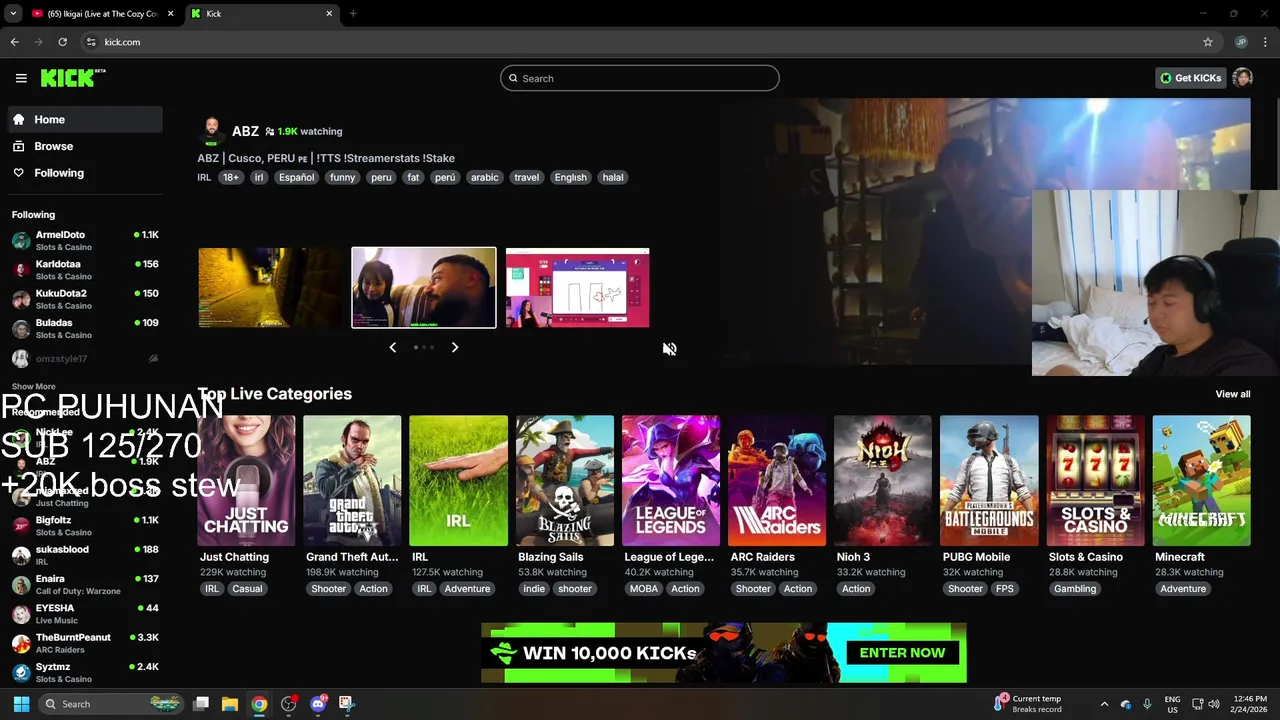Open the Minecraft category card
The image size is (1280, 720).
[x=1201, y=481]
